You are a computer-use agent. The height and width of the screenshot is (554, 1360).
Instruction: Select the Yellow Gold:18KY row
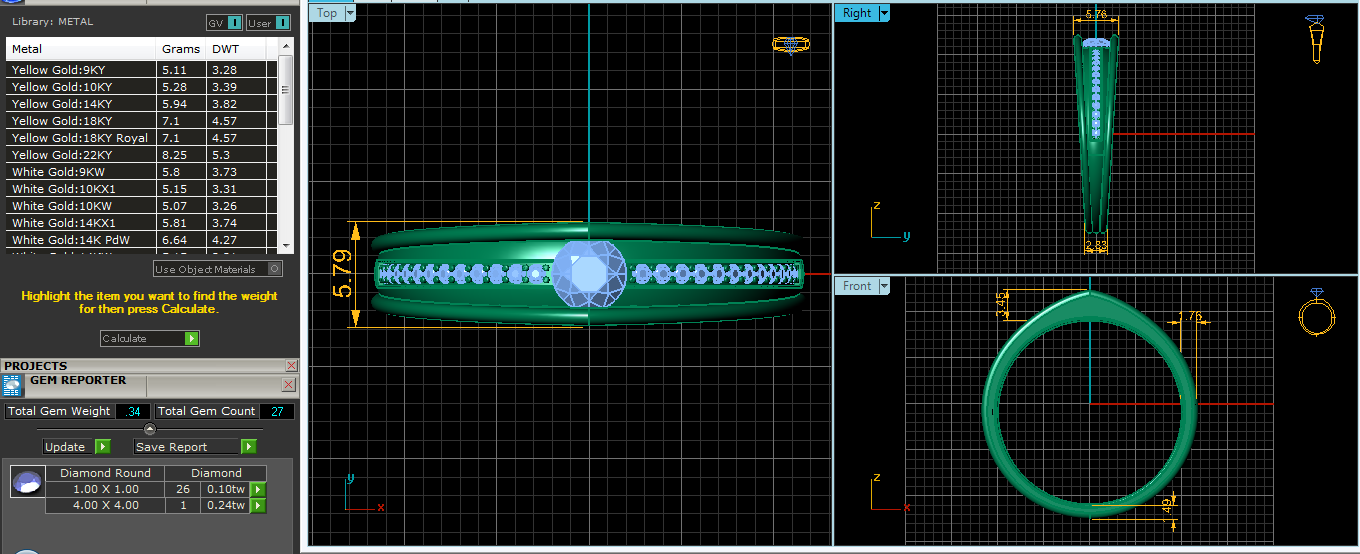click(x=142, y=121)
